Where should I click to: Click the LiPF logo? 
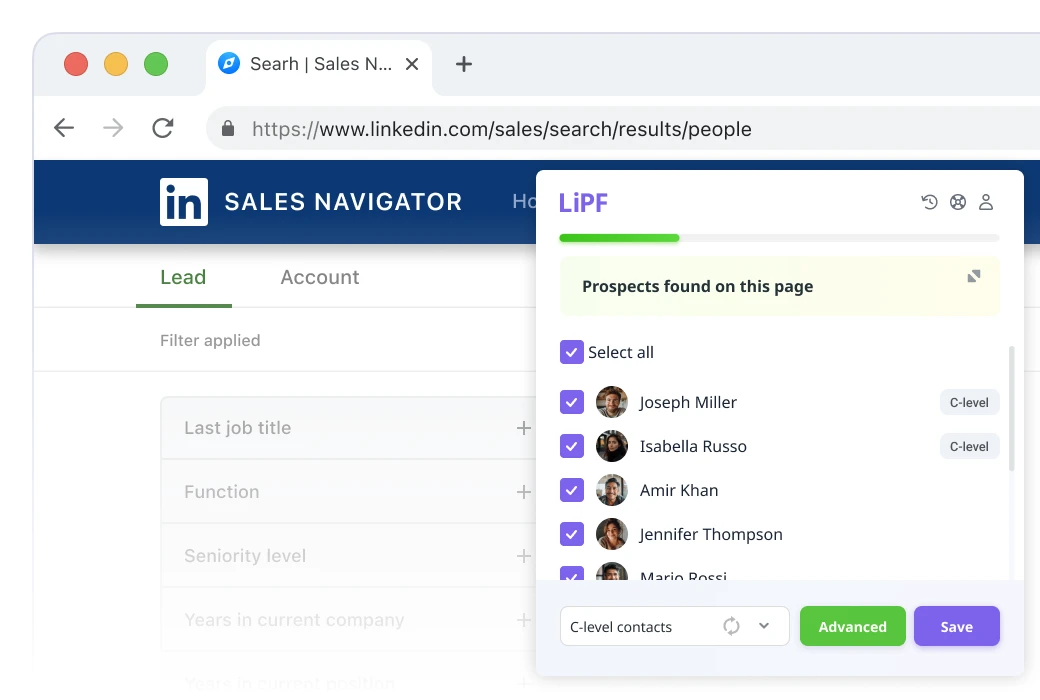[583, 202]
